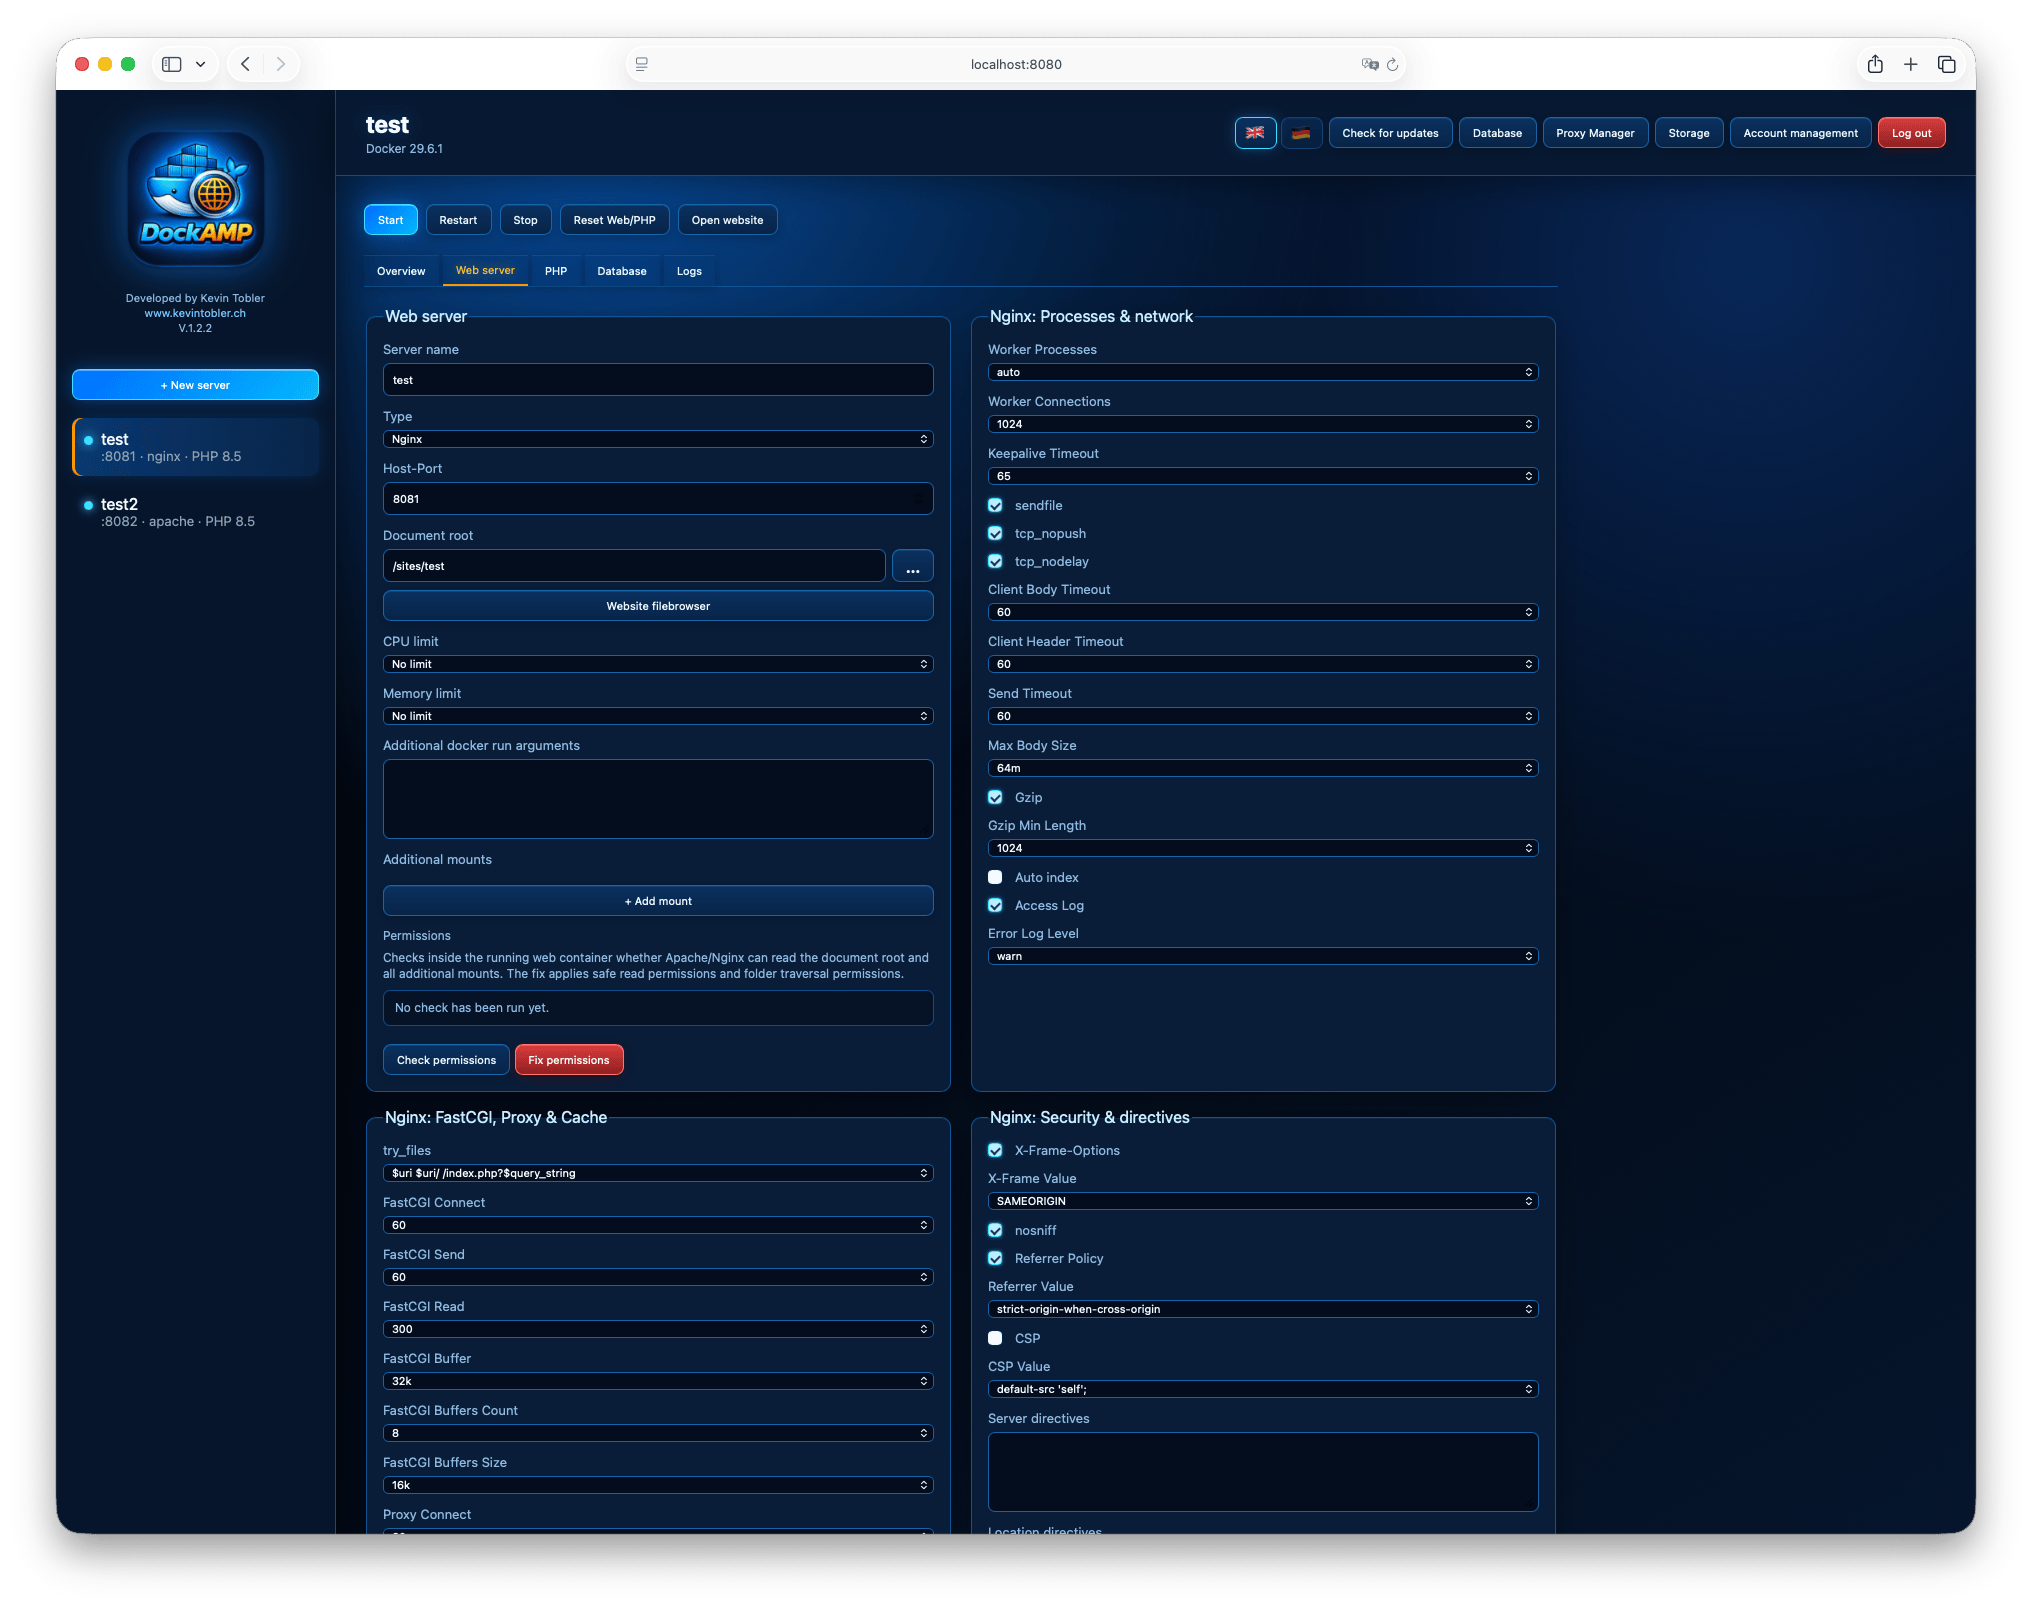Create a new server
The image size is (2032, 1608).
(x=195, y=385)
